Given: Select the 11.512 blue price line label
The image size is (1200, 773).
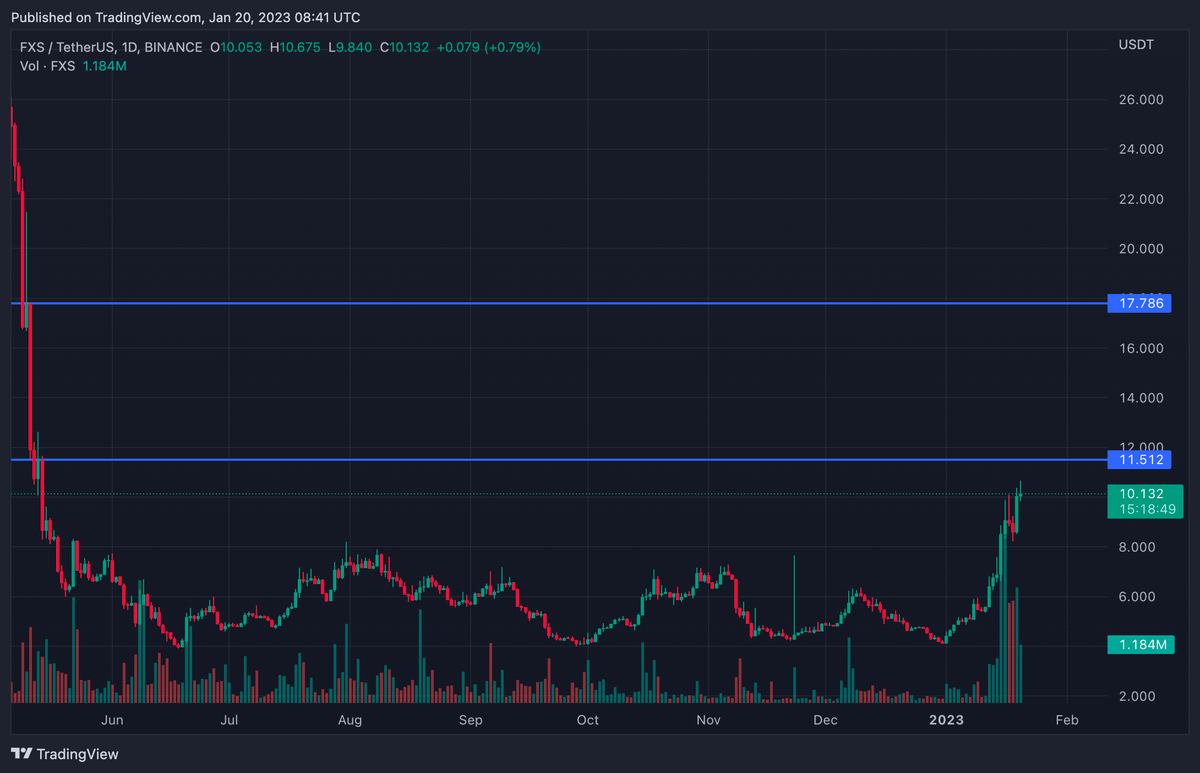Looking at the screenshot, I should click(x=1139, y=460).
